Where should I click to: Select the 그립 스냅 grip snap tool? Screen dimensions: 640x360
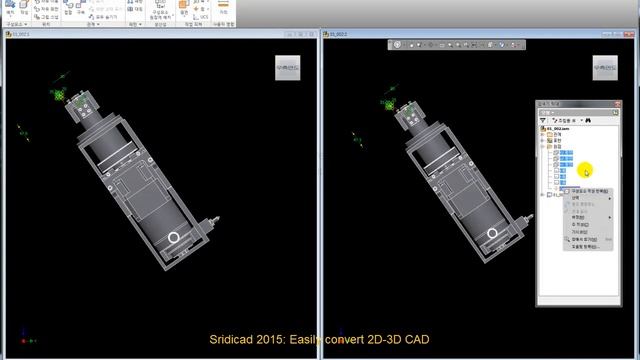[x=46, y=17]
